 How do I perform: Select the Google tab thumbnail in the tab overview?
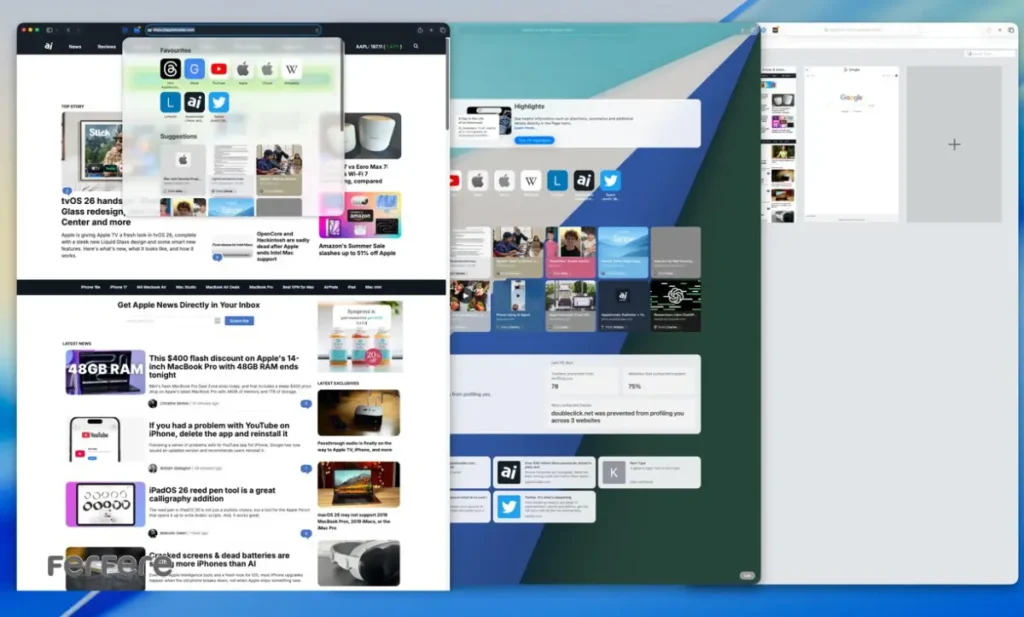click(851, 142)
